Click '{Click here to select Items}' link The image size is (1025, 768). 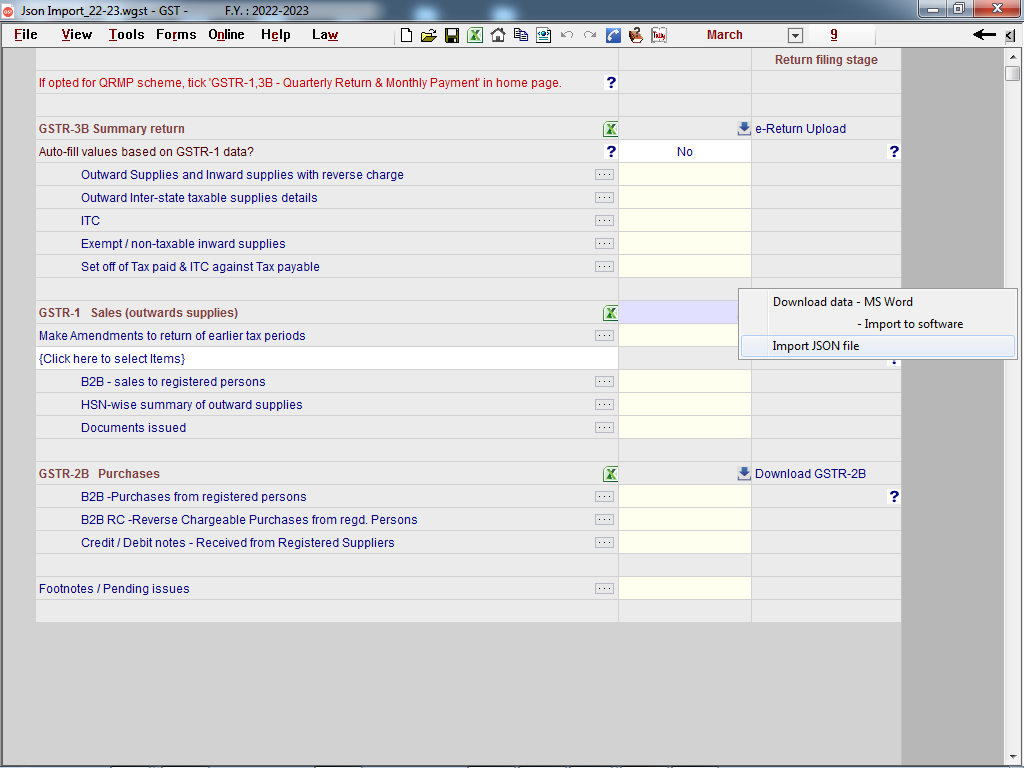pyautogui.click(x=112, y=359)
